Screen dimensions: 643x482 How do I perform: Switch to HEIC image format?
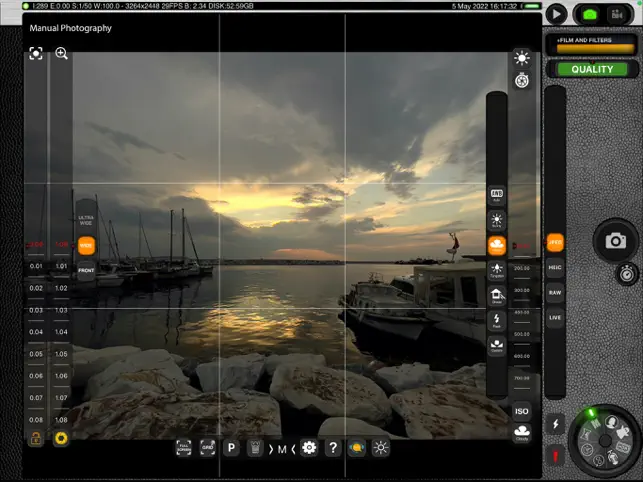pyautogui.click(x=555, y=268)
